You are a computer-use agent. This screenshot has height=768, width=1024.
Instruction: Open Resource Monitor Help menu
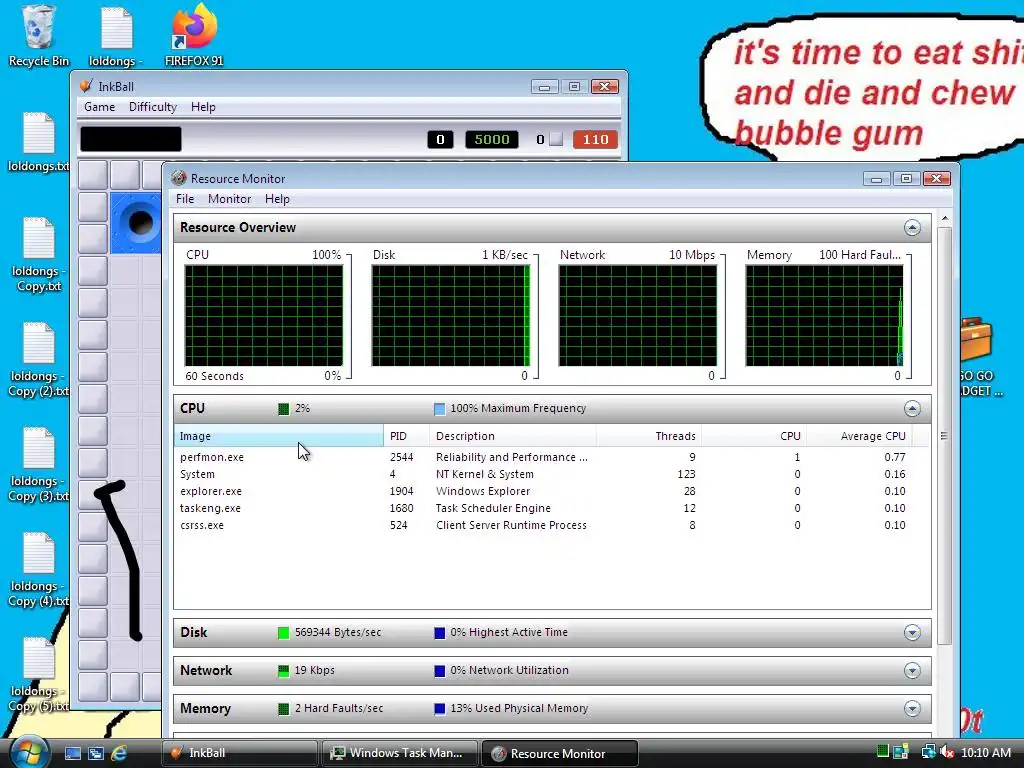pyautogui.click(x=277, y=199)
